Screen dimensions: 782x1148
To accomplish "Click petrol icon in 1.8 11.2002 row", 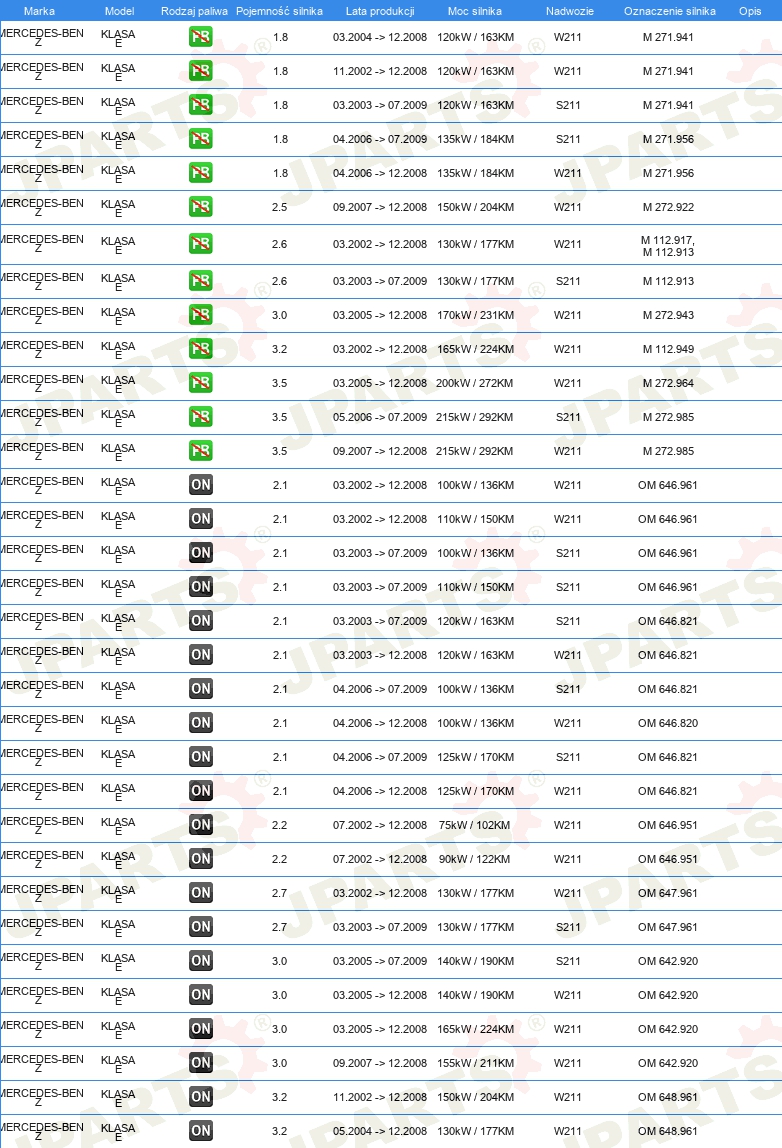I will (x=201, y=70).
